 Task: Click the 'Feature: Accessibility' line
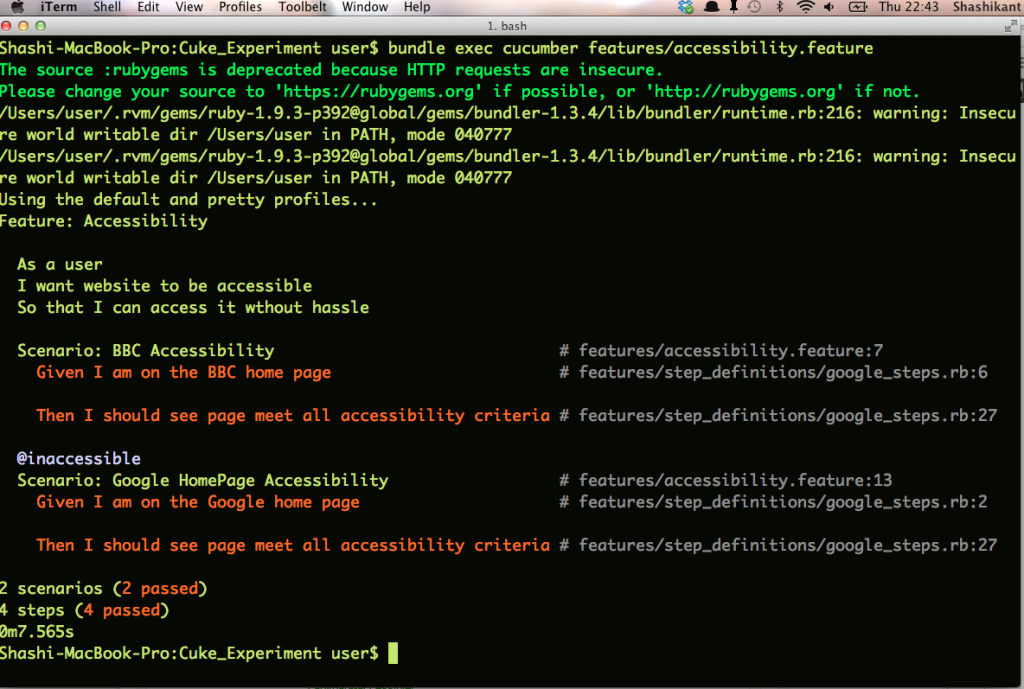[104, 221]
